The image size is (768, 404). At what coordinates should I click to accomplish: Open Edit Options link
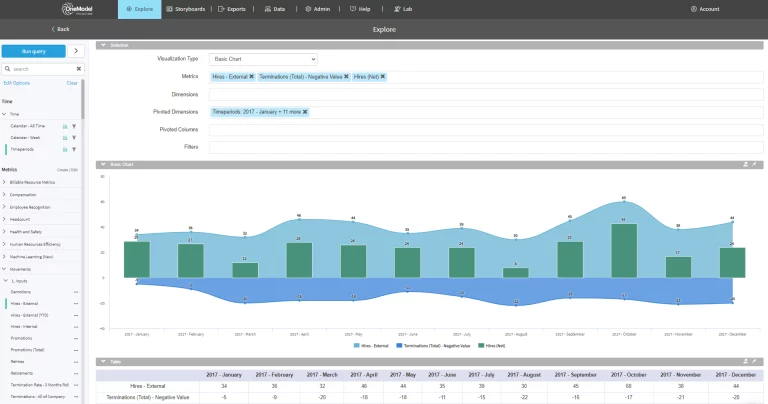pos(17,83)
